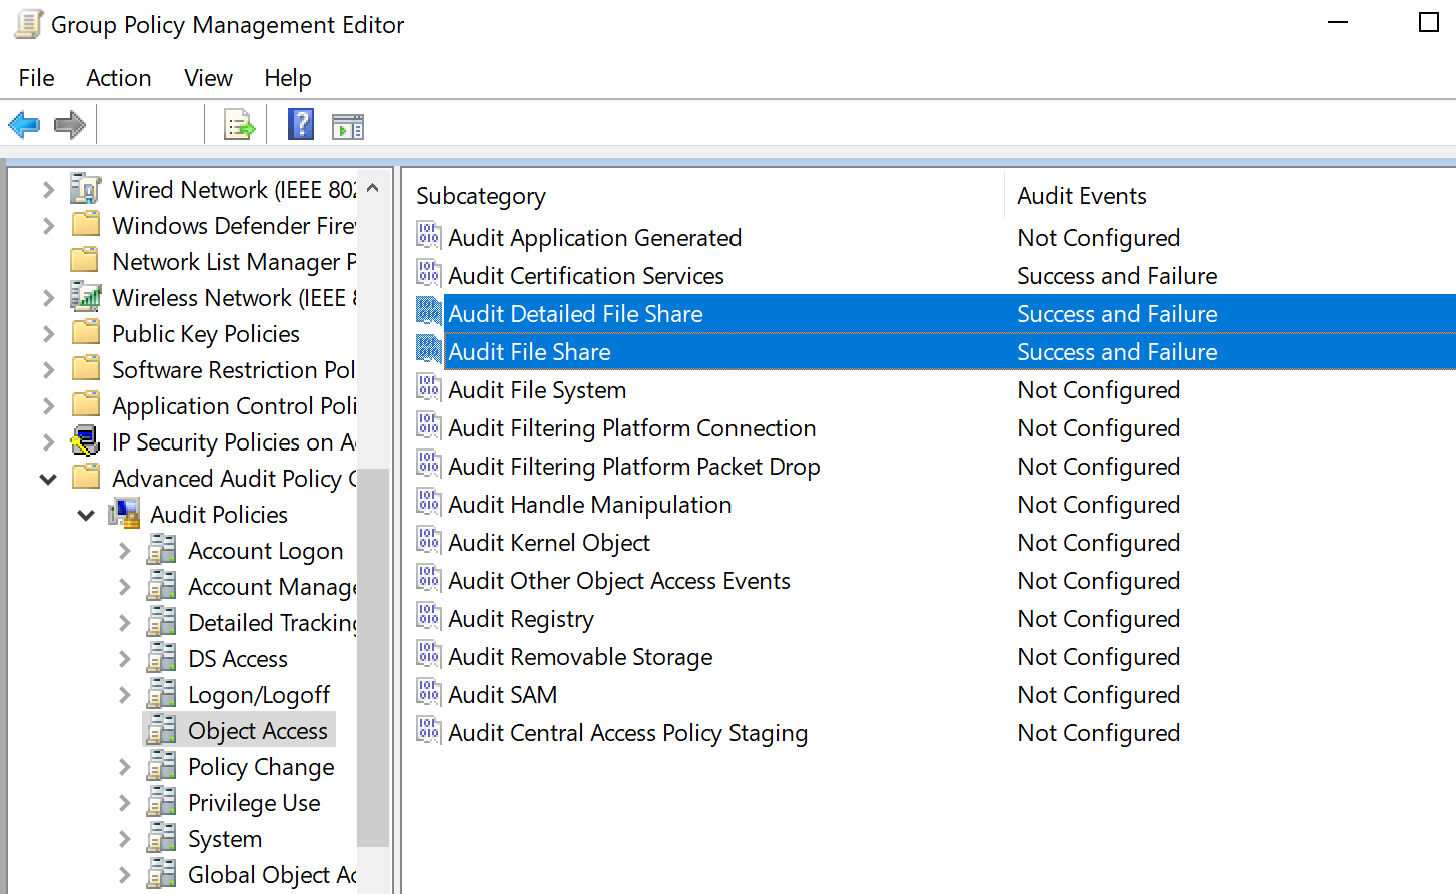Click the Audit SAM policy icon
Image resolution: width=1456 pixels, height=894 pixels.
coord(429,694)
